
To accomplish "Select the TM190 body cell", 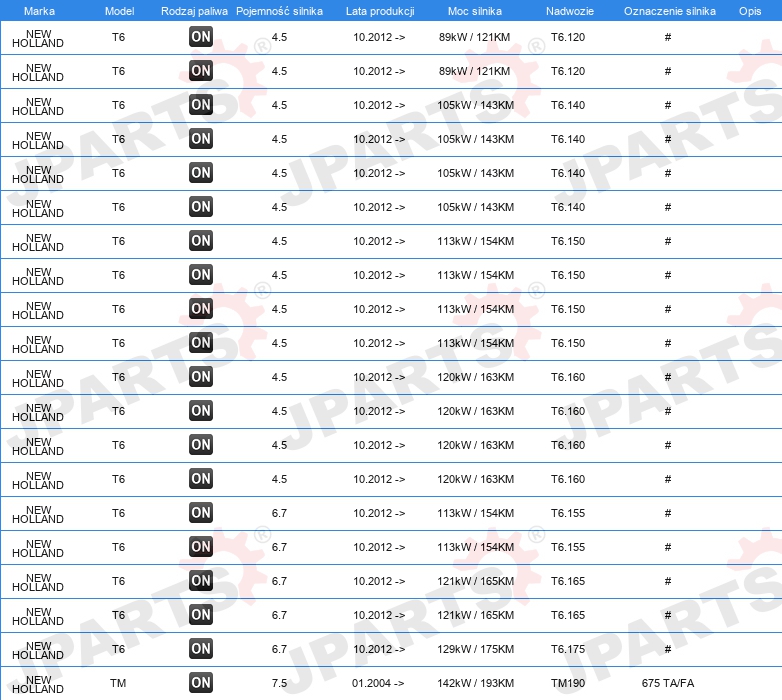I will 568,683.
